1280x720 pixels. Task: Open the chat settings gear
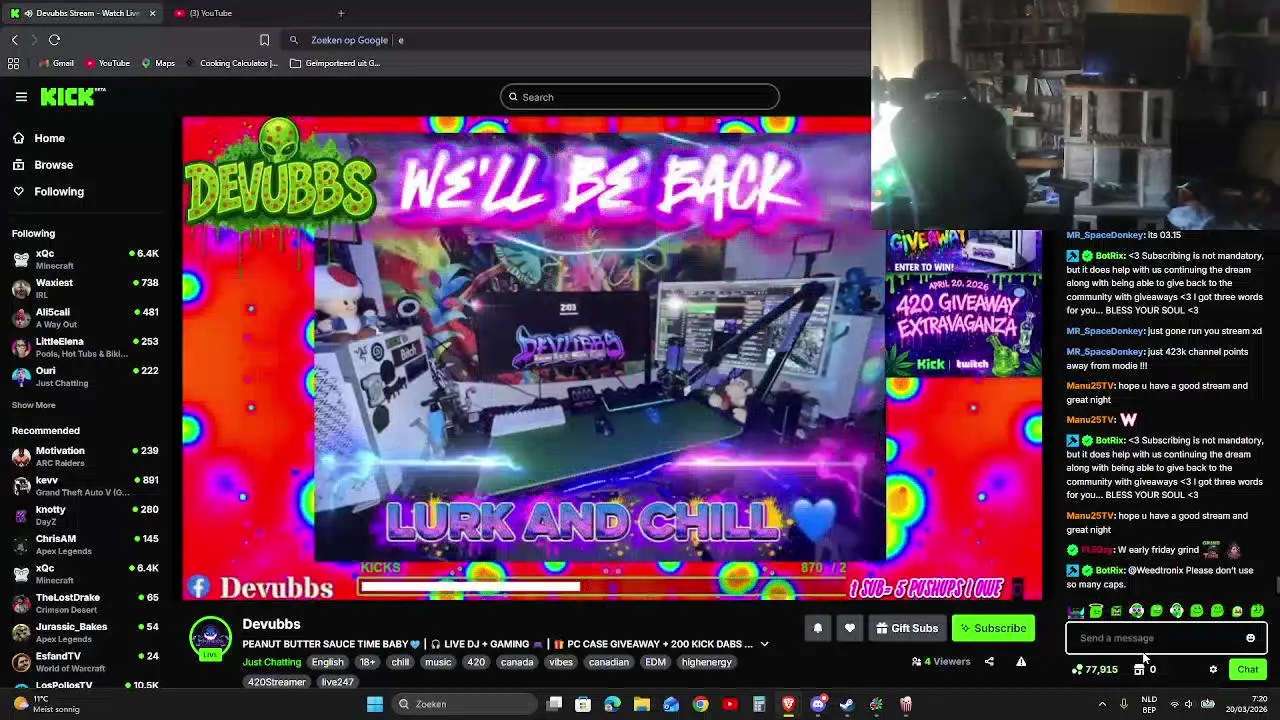(x=1213, y=669)
